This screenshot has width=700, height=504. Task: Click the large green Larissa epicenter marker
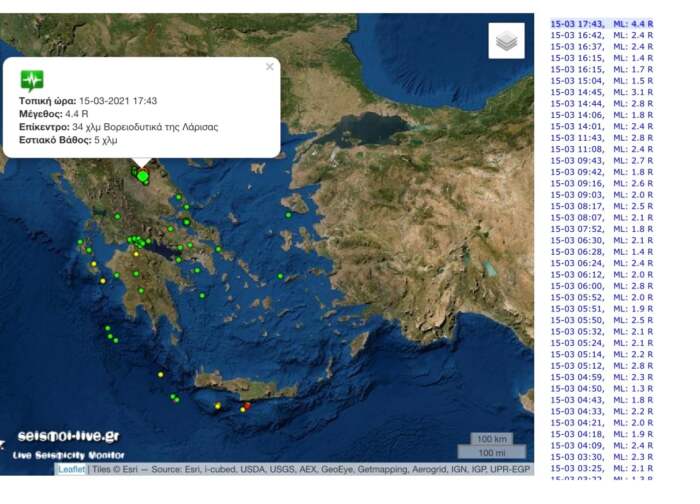(143, 177)
